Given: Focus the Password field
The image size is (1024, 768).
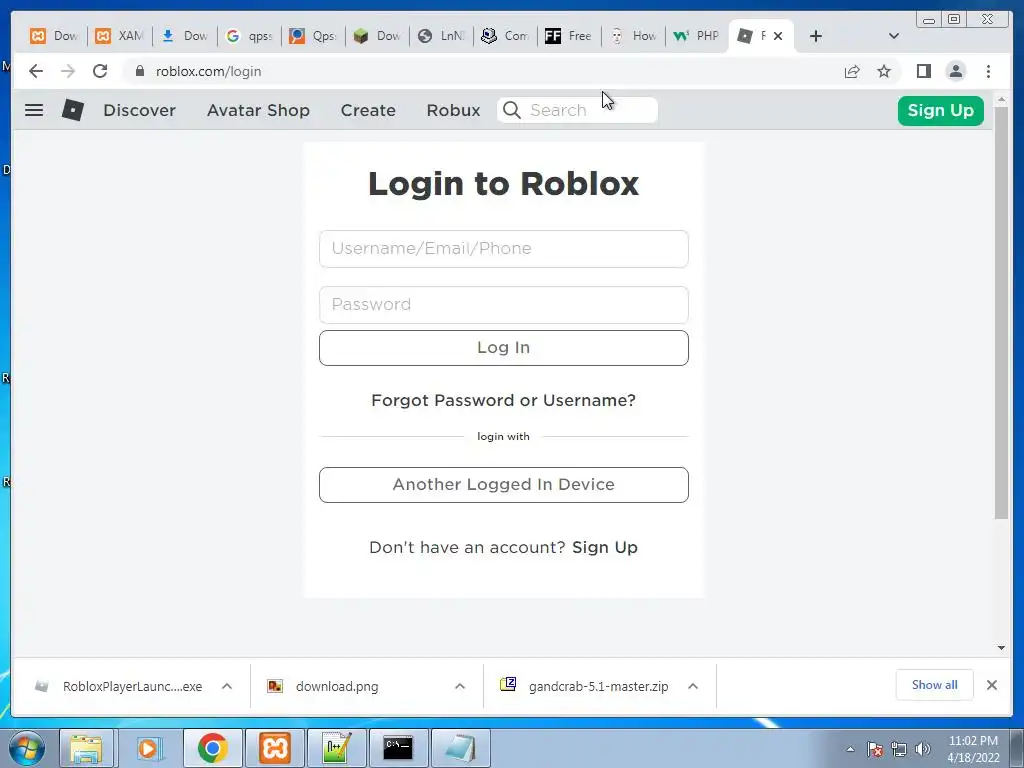Looking at the screenshot, I should pyautogui.click(x=504, y=305).
